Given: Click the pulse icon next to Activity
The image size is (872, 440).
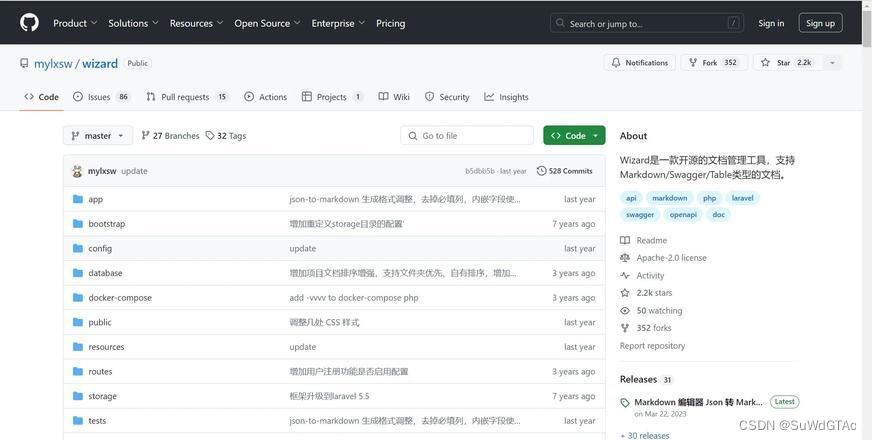Looking at the screenshot, I should tap(625, 275).
